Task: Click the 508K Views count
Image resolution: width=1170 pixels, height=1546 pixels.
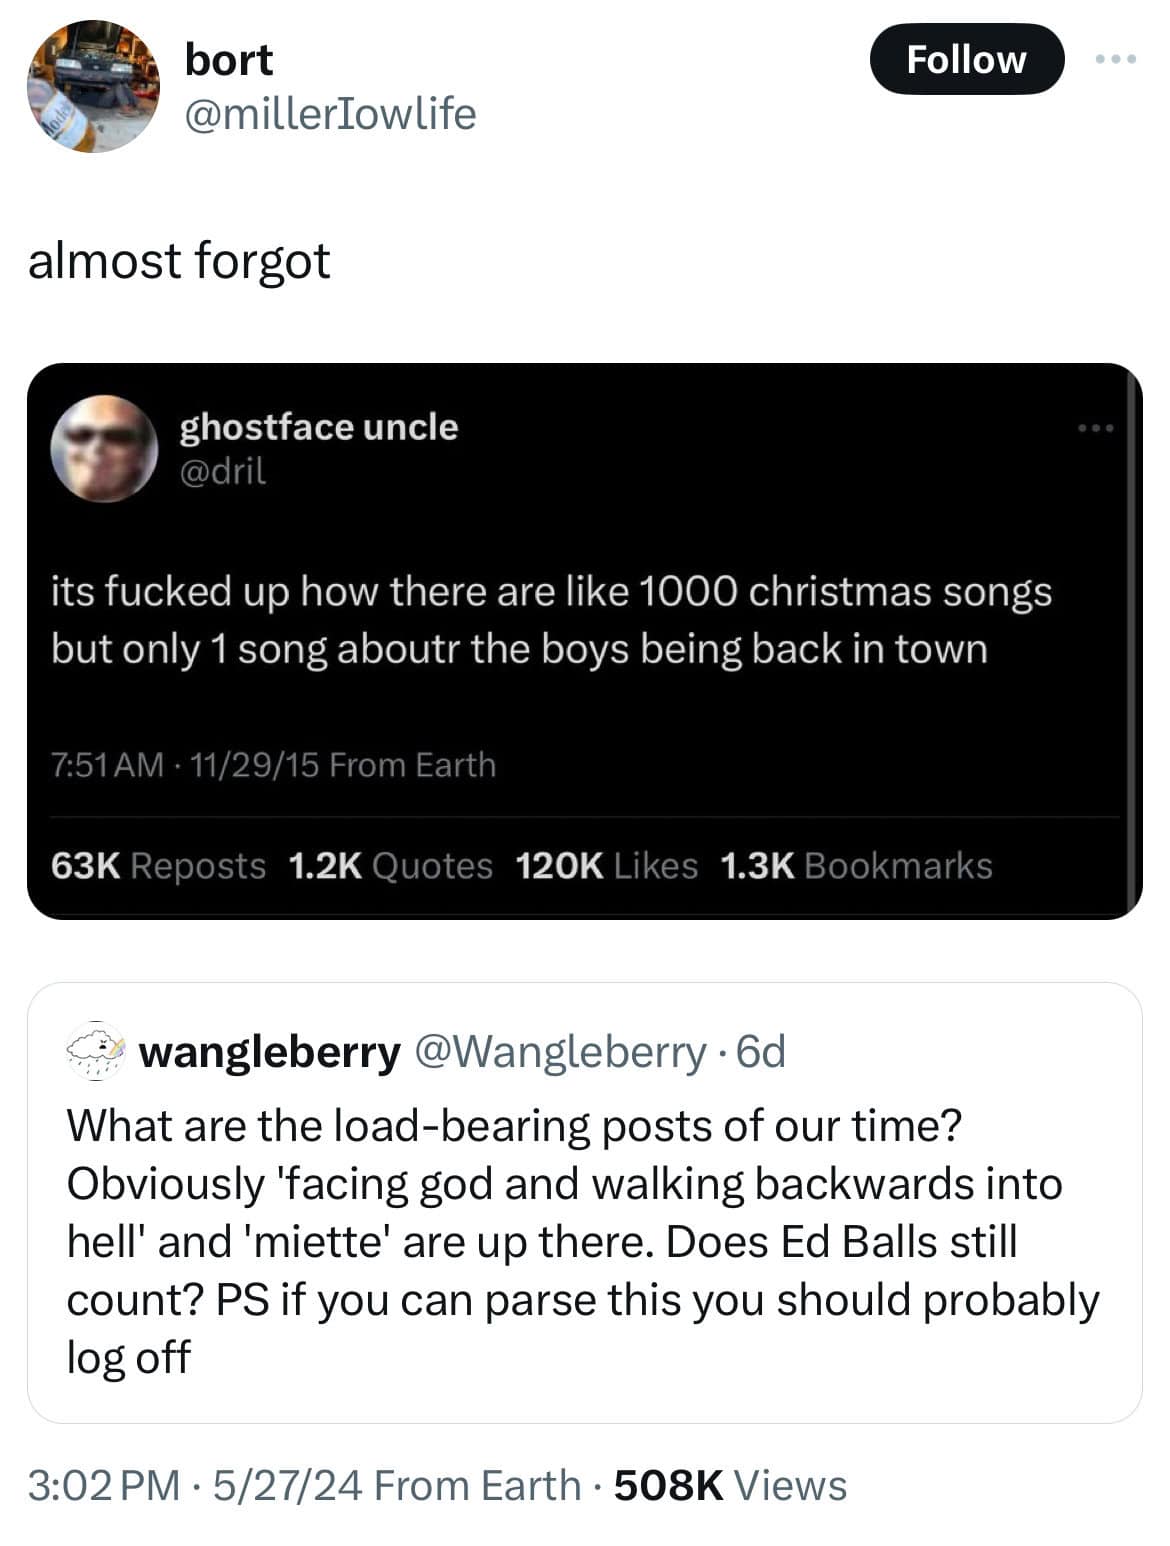Action: tap(730, 1485)
